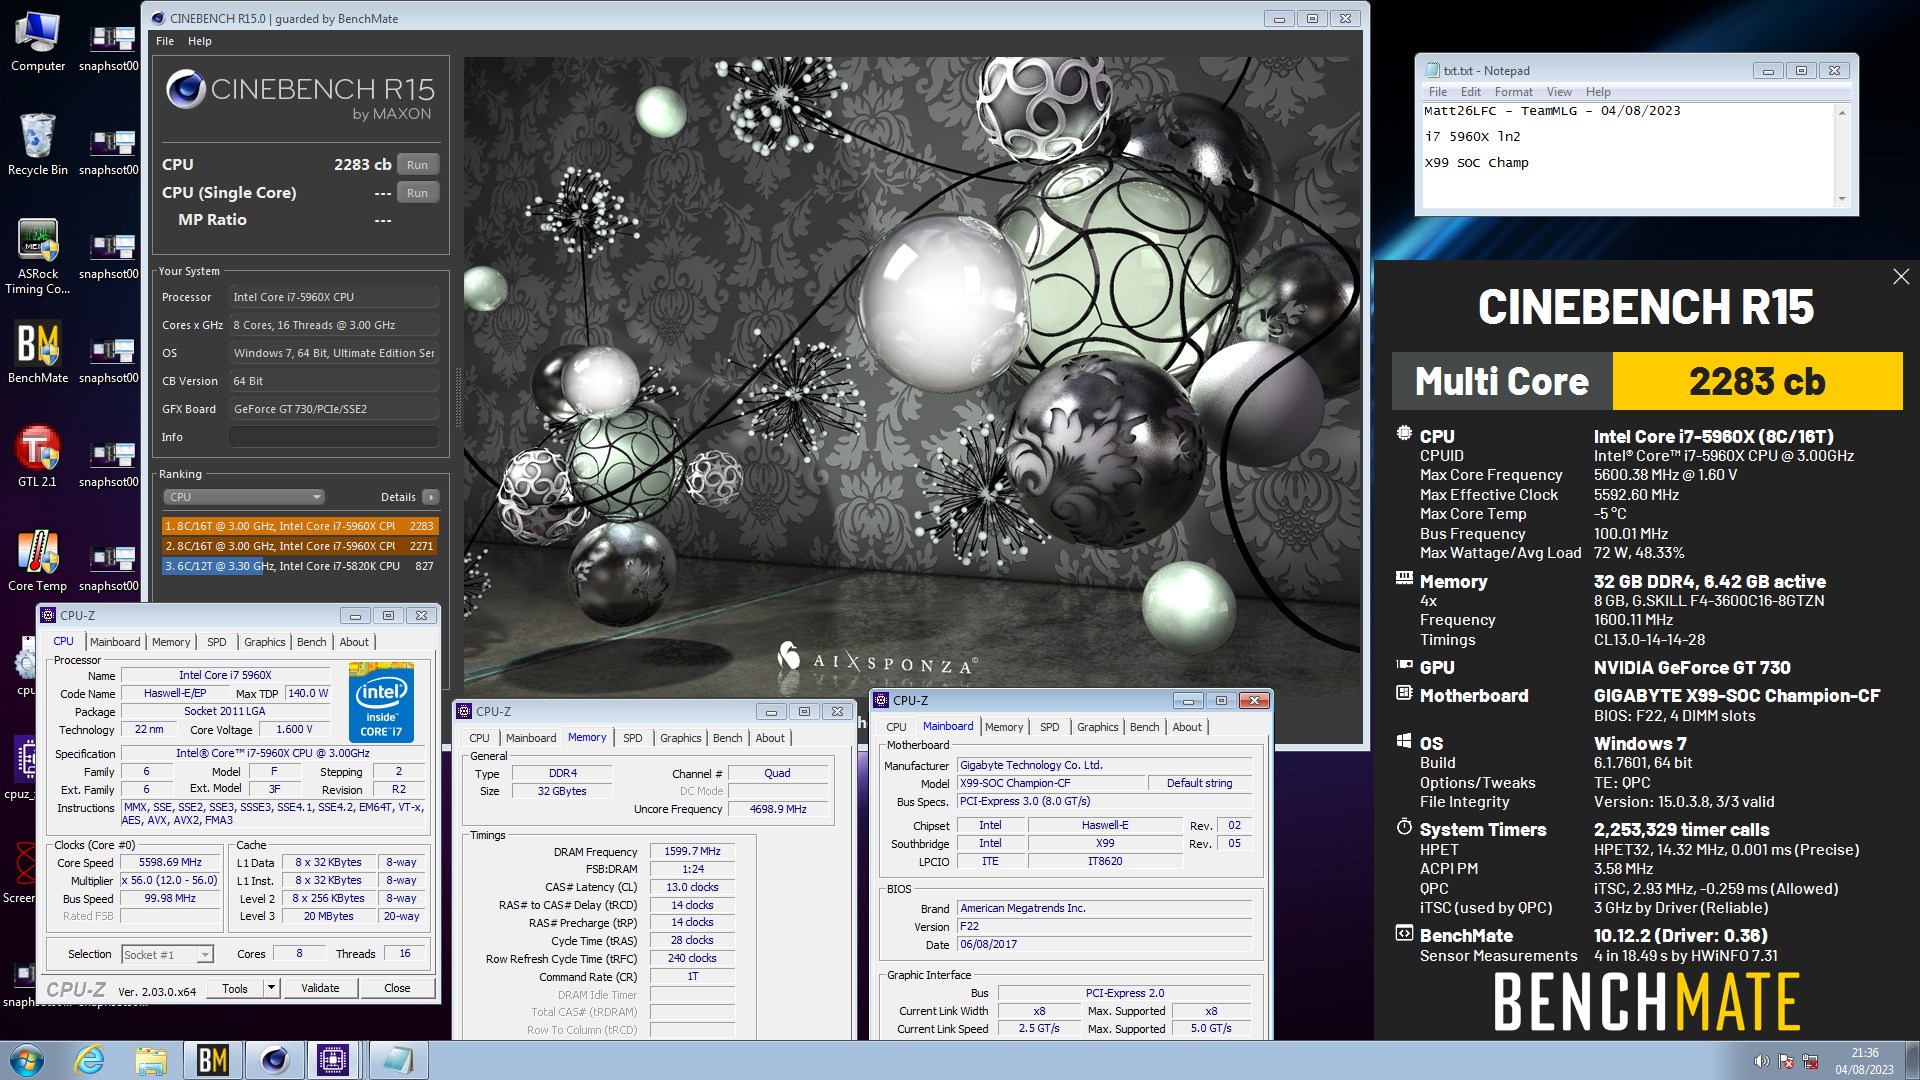Run the CPU multi-core benchmark
Viewport: 1920px width, 1080px height.
pos(418,165)
